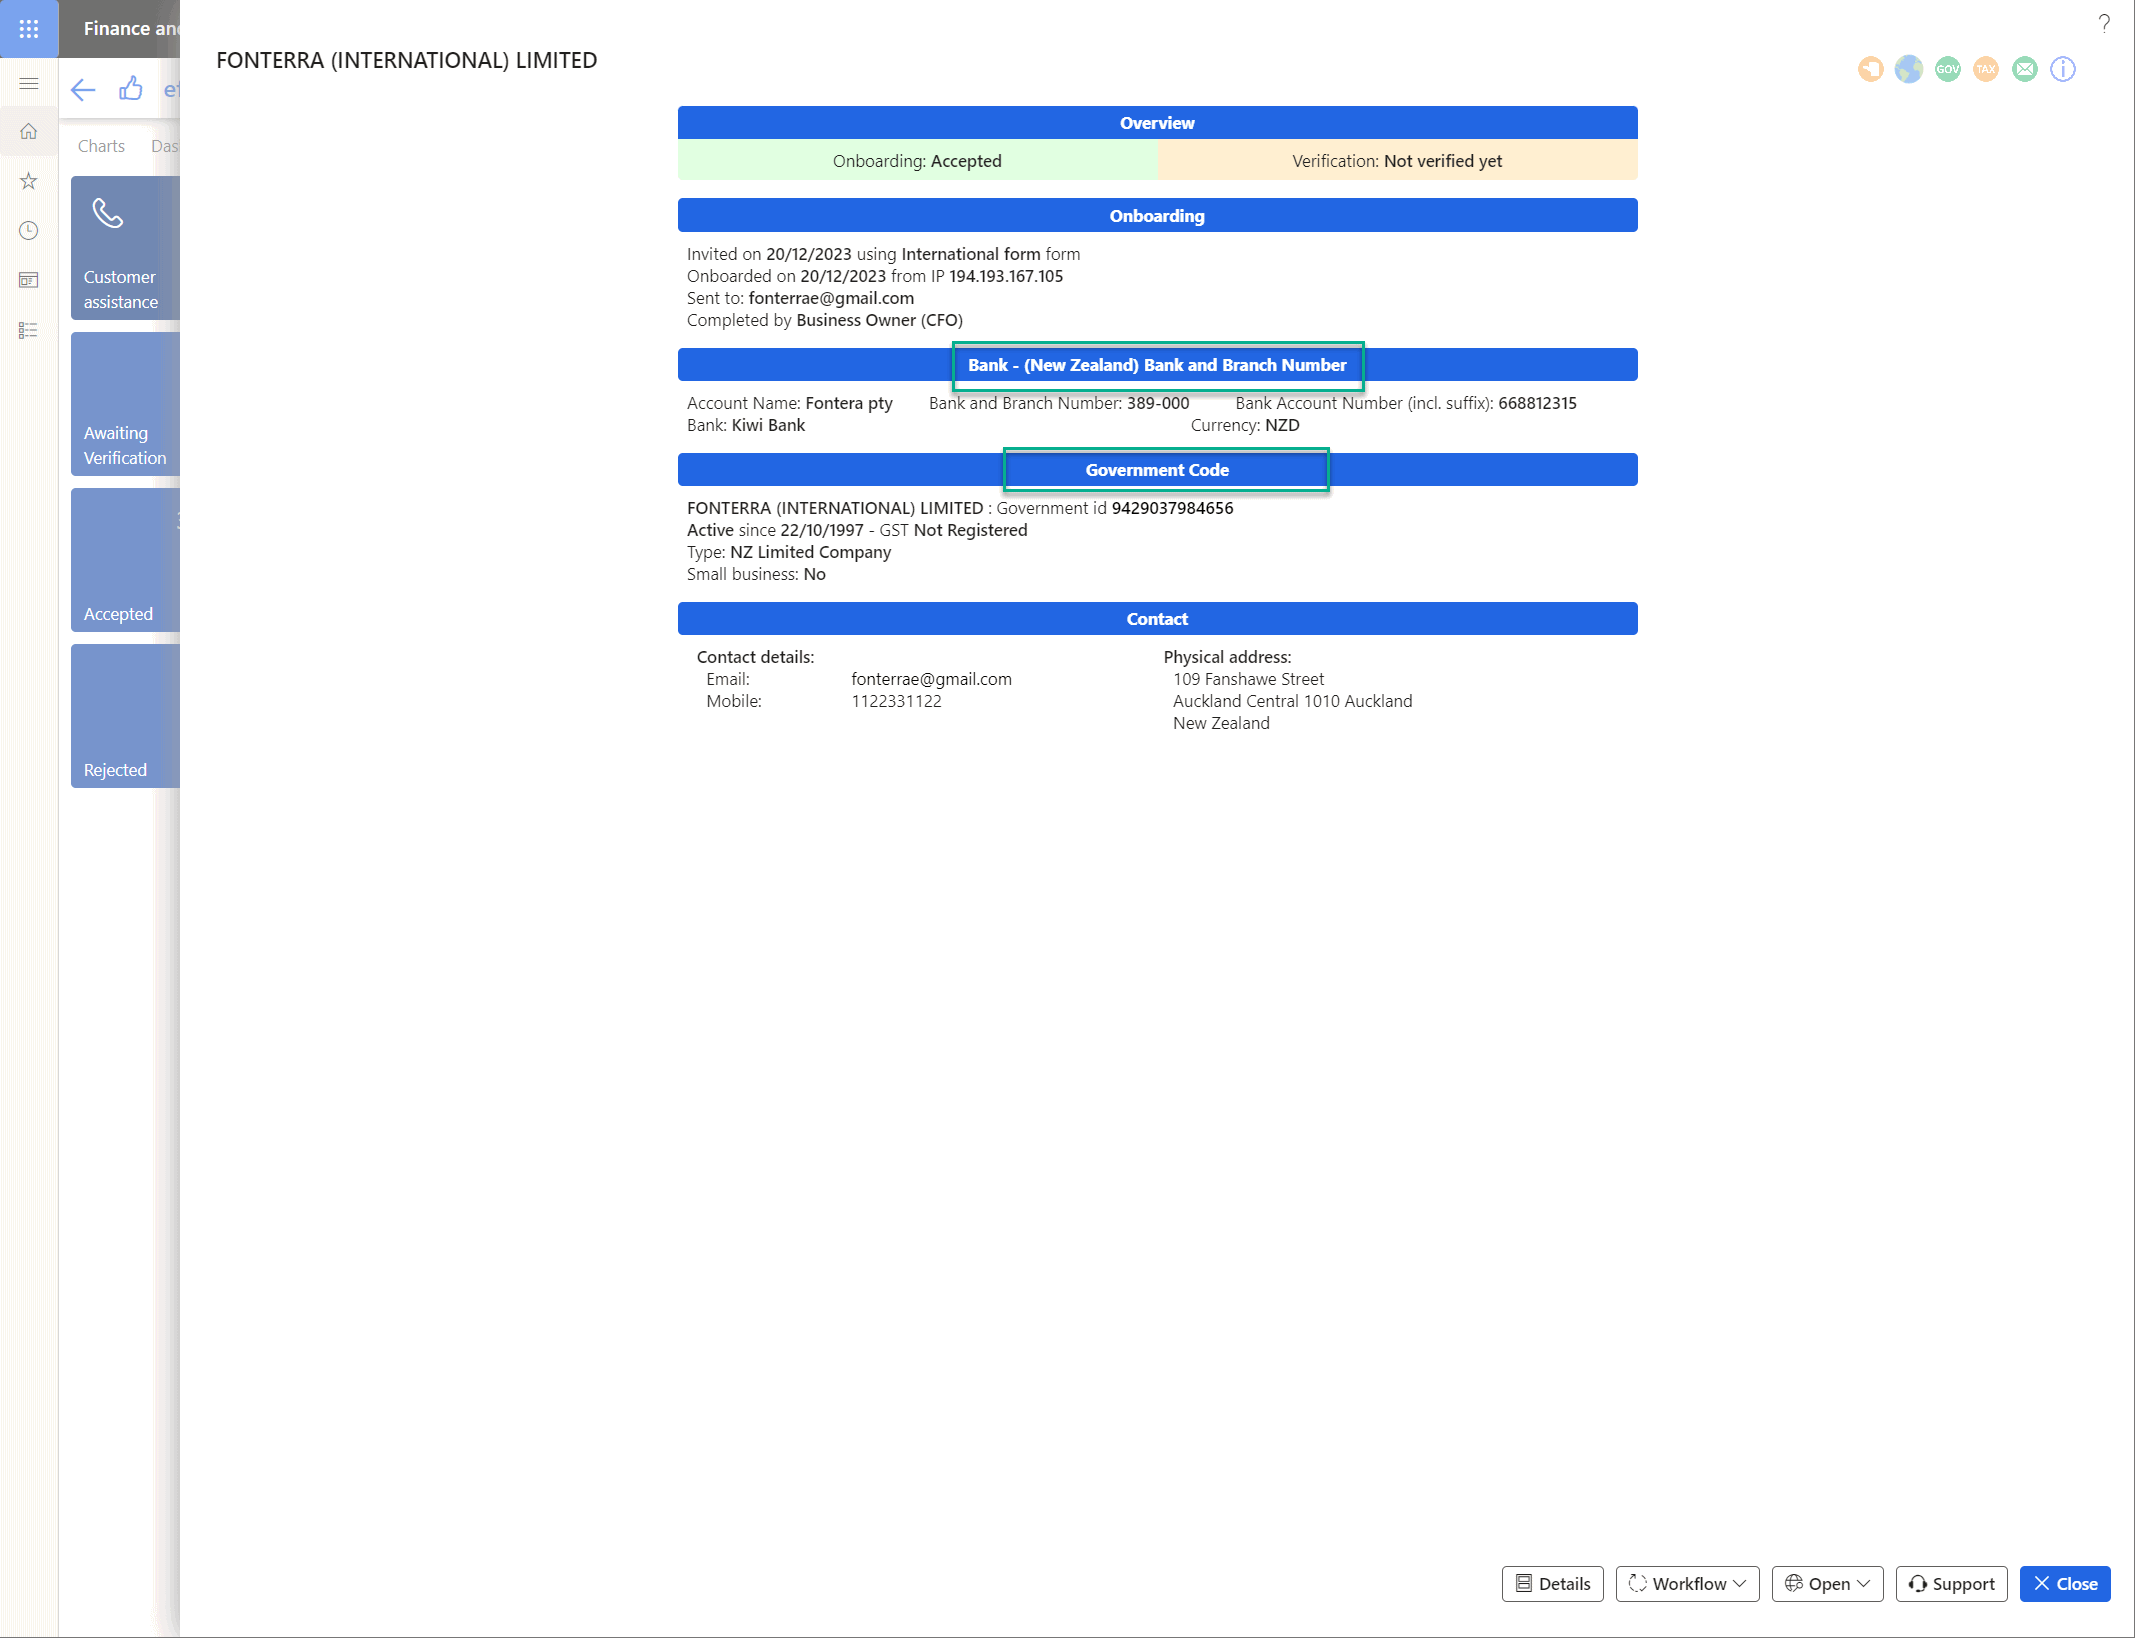Click Currency value NZD
This screenshot has height=1638, width=2135.
coord(1282,425)
